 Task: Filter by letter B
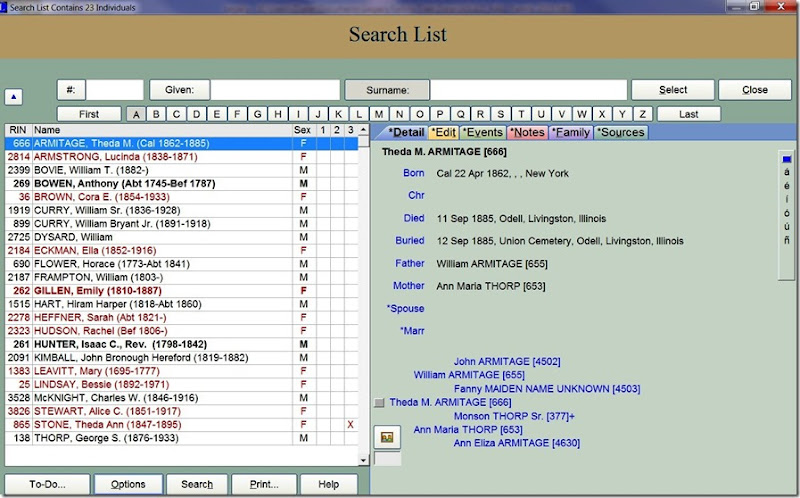click(x=156, y=114)
